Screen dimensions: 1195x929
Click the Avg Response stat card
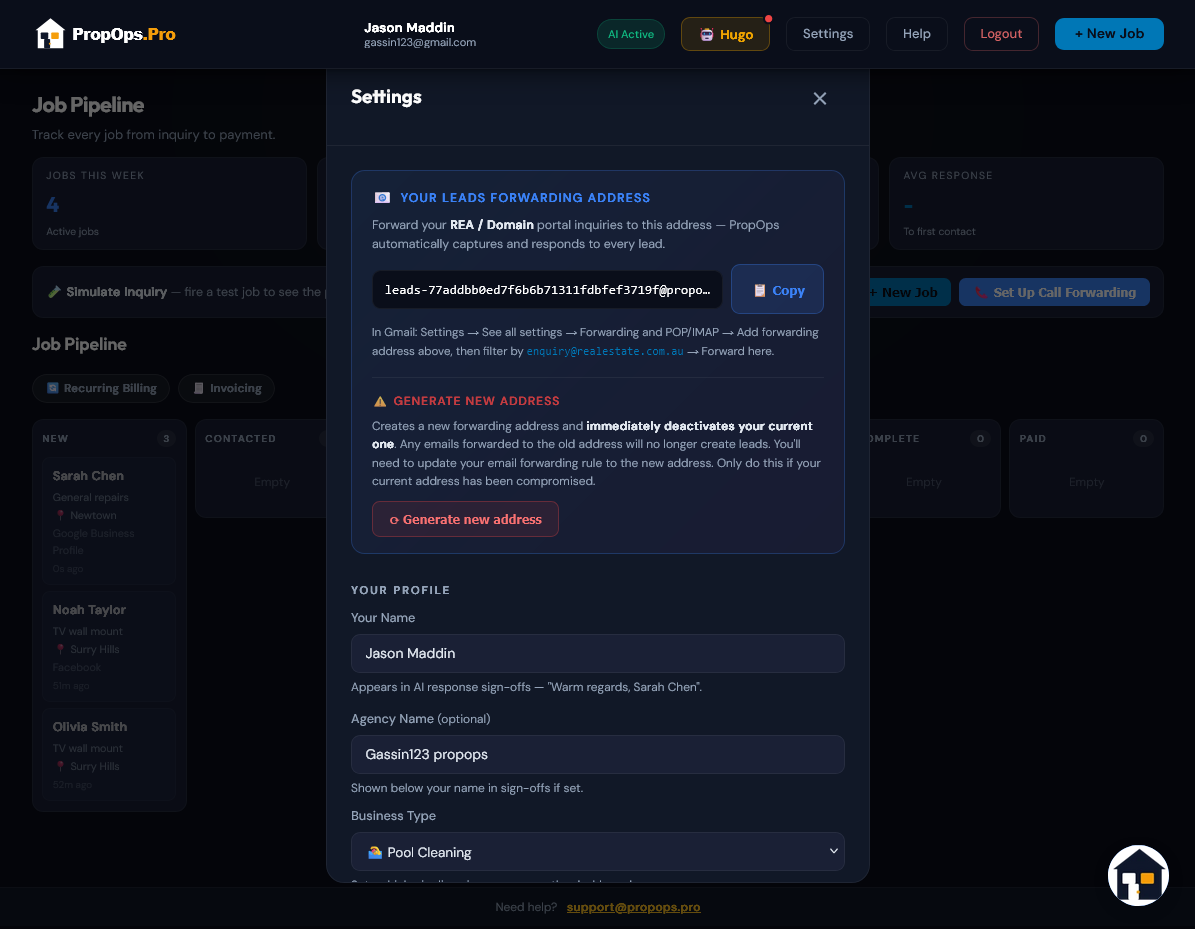click(1026, 203)
